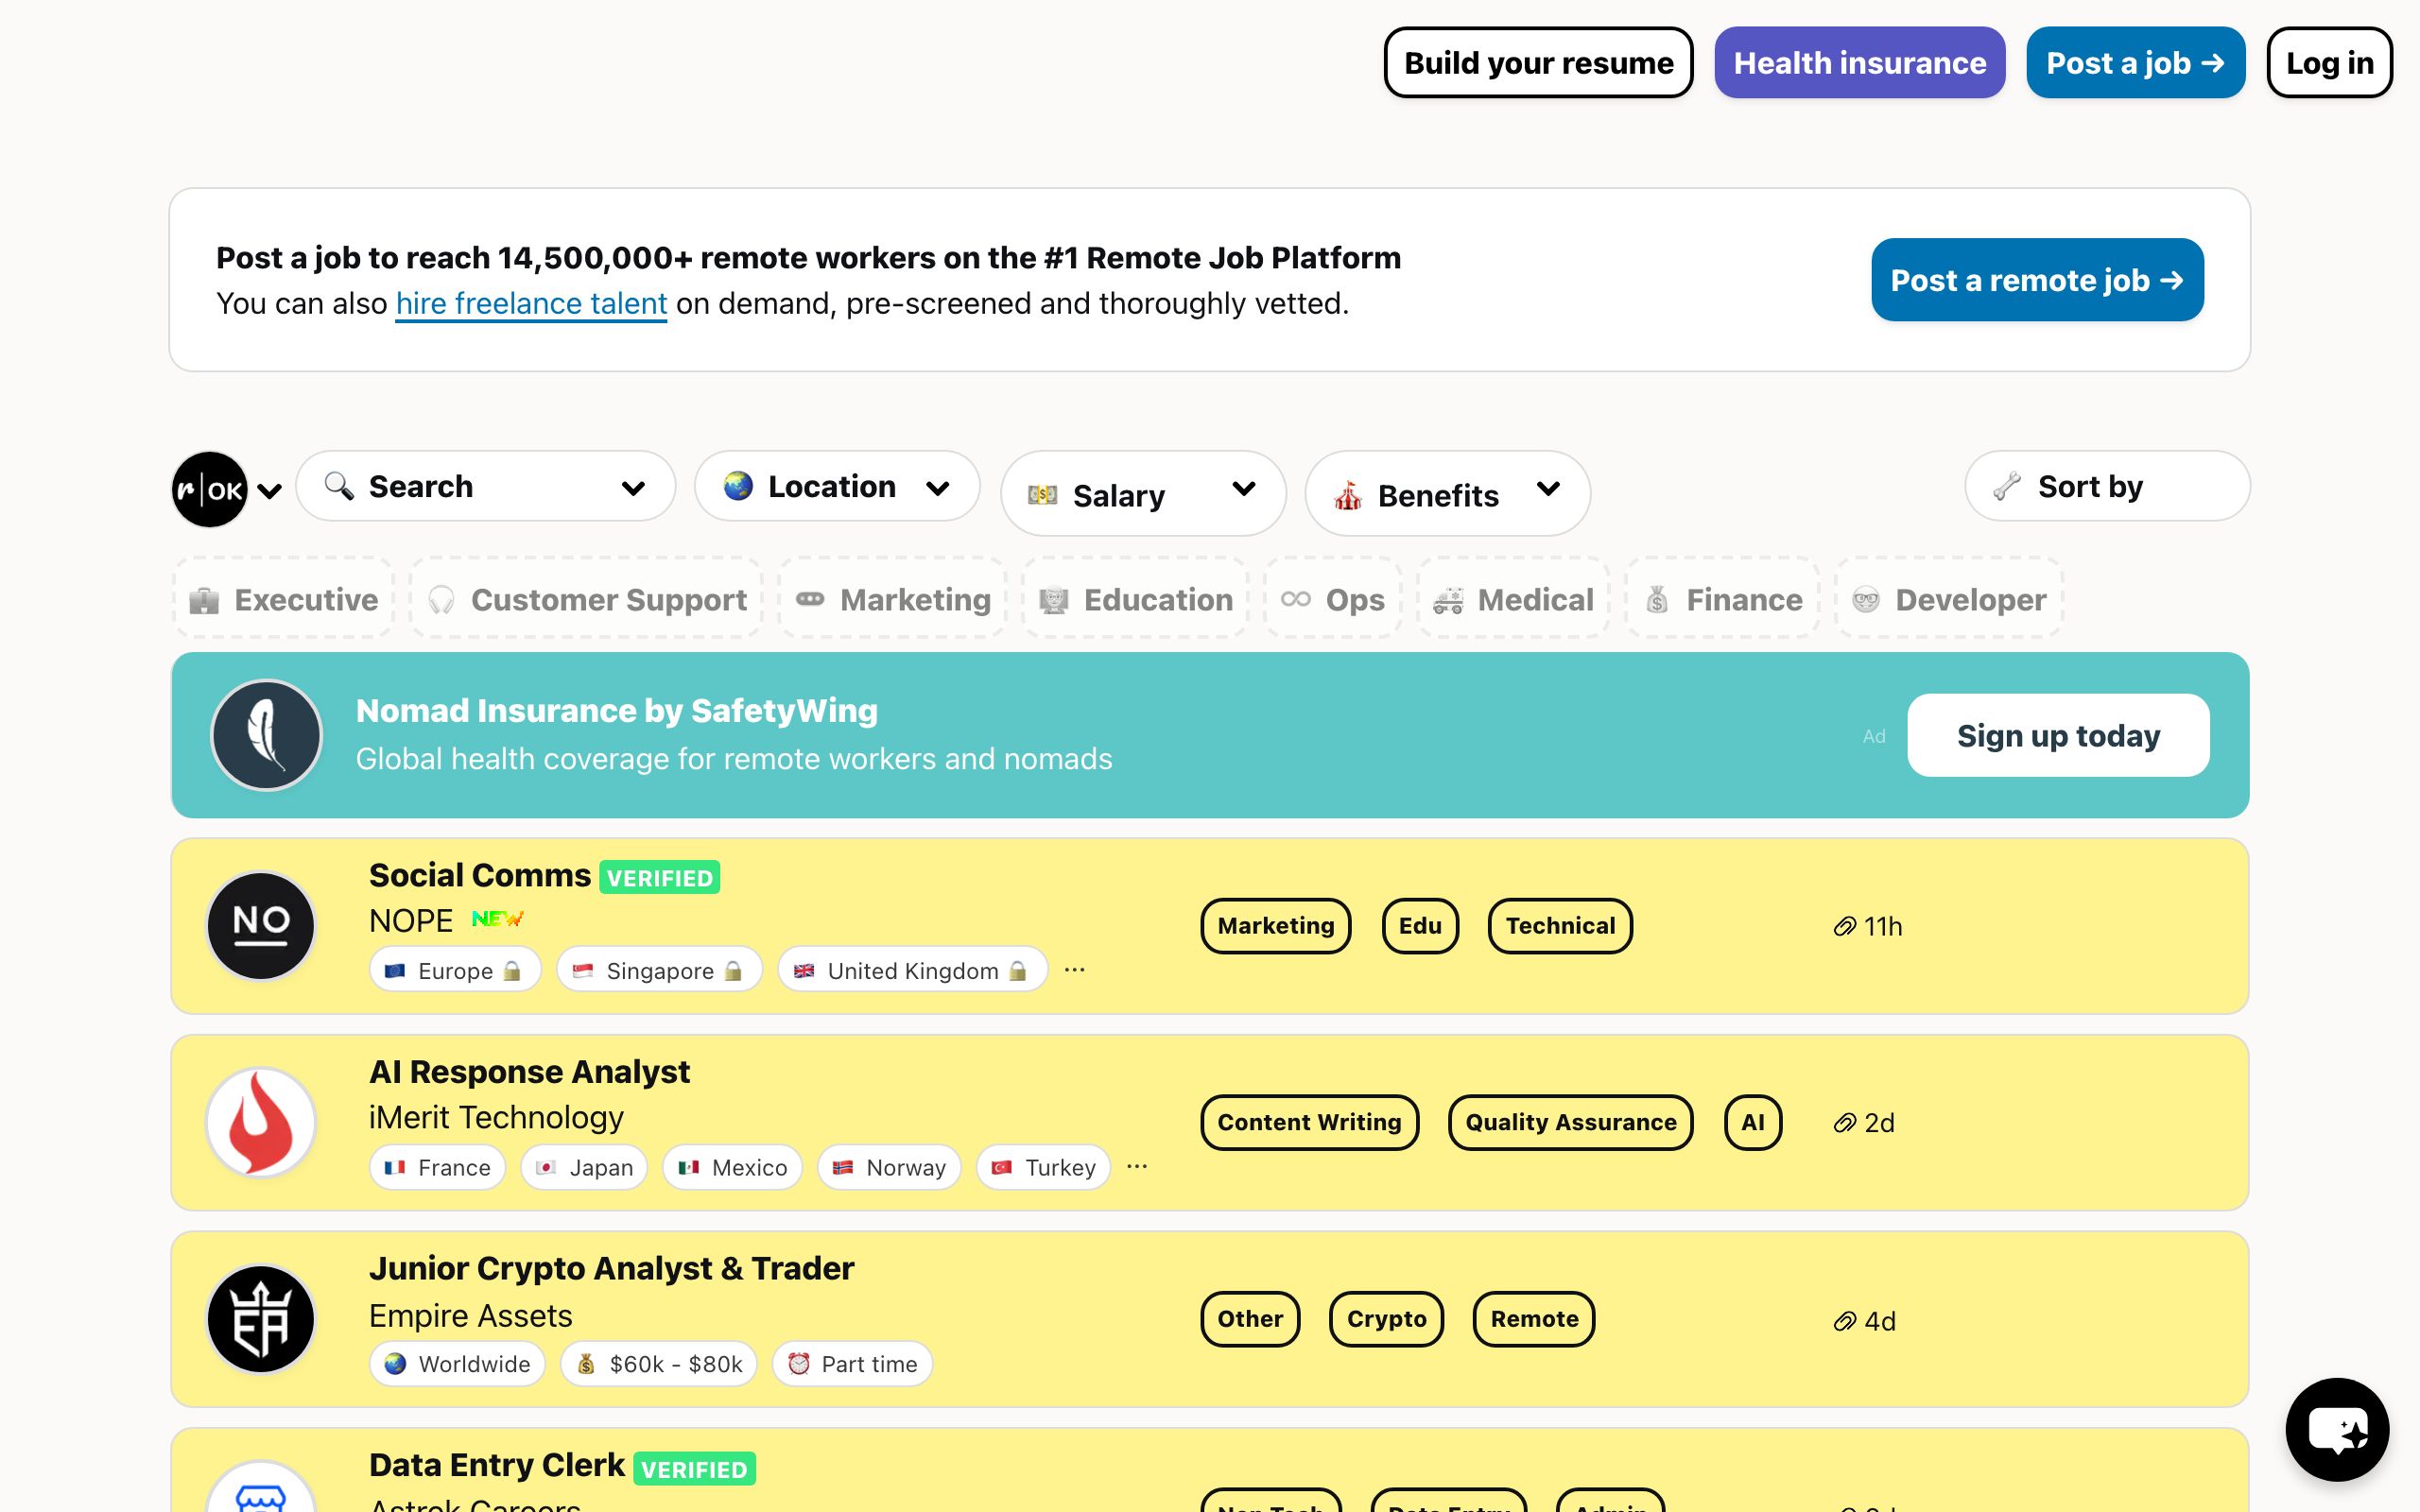
Task: Click the Post a job button
Action: point(2135,62)
